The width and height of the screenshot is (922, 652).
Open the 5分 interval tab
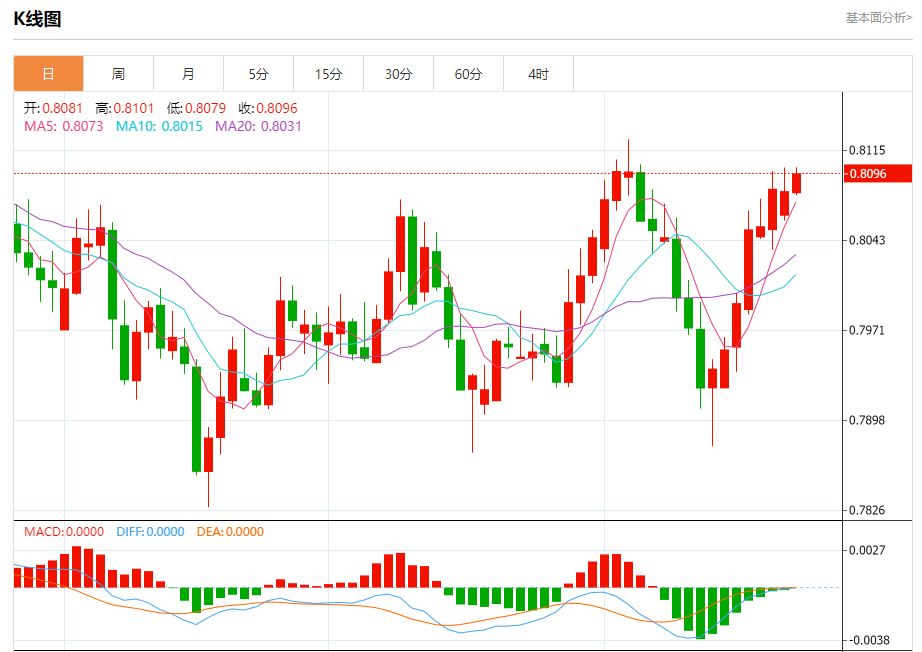(258, 73)
